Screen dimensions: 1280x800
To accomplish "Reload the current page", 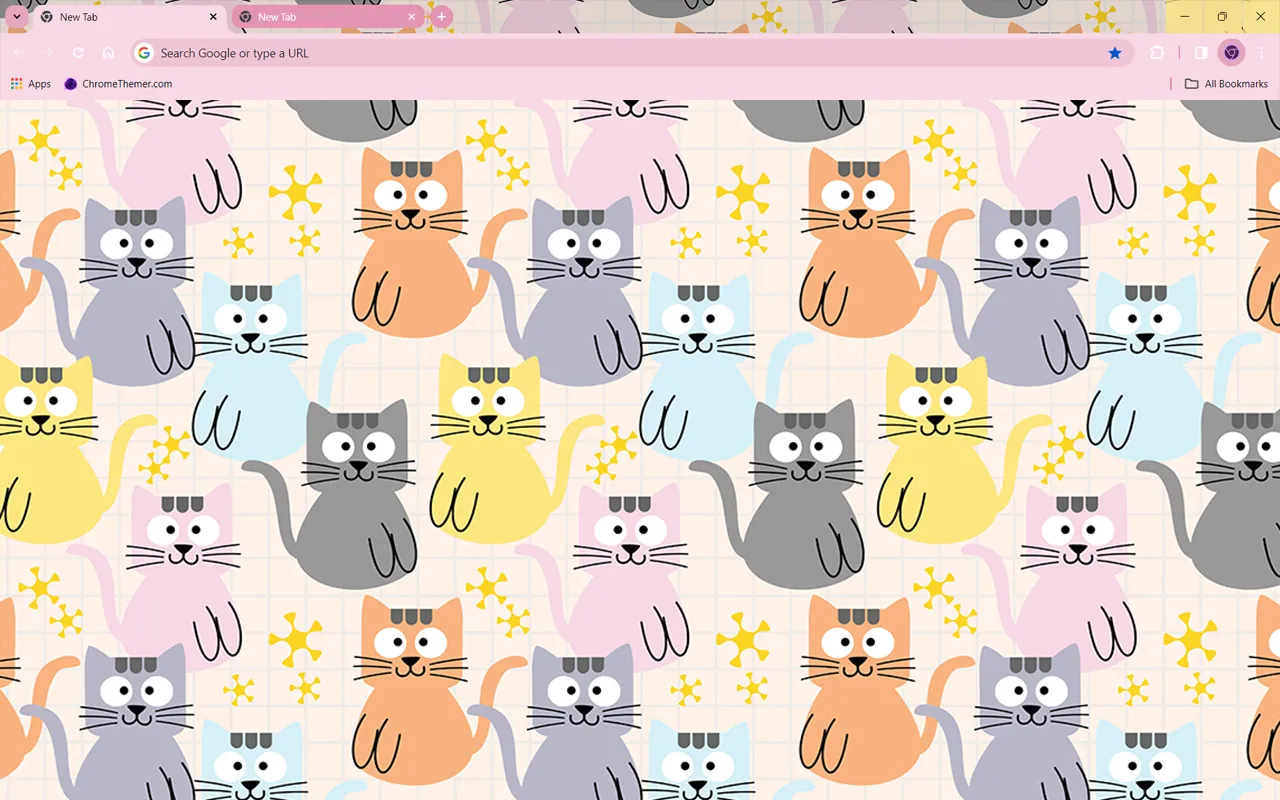I will 78,53.
